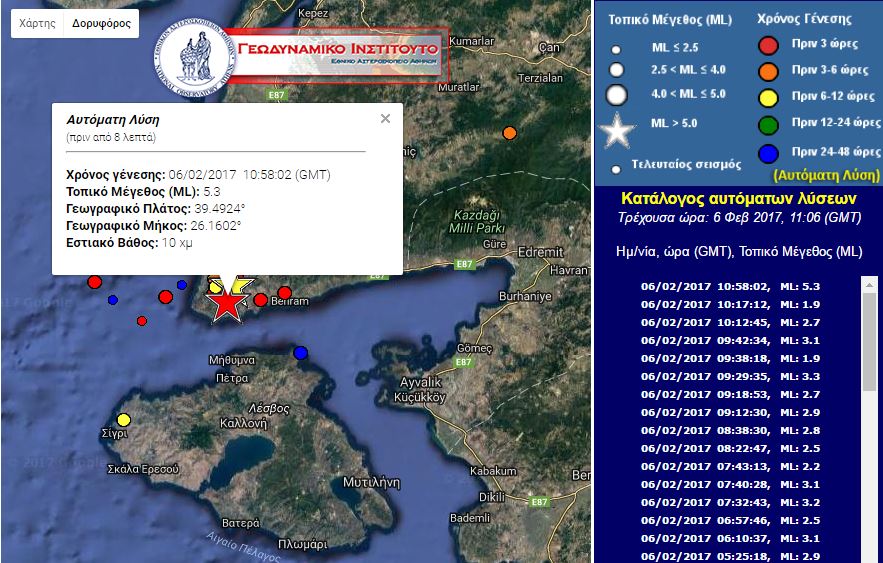Click the yellow earthquake circle near Σίγρι
Viewport: 883px width, 563px height.
click(x=123, y=419)
